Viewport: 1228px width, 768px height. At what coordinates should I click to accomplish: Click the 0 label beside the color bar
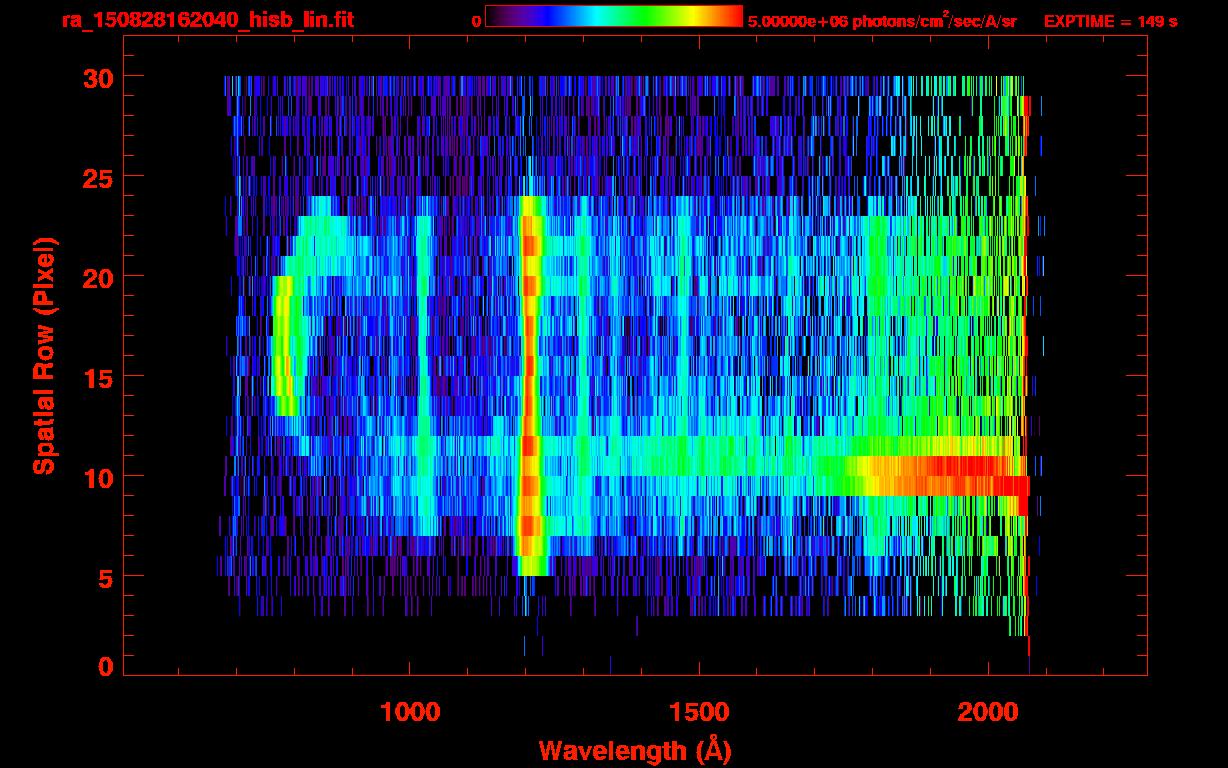click(x=476, y=21)
